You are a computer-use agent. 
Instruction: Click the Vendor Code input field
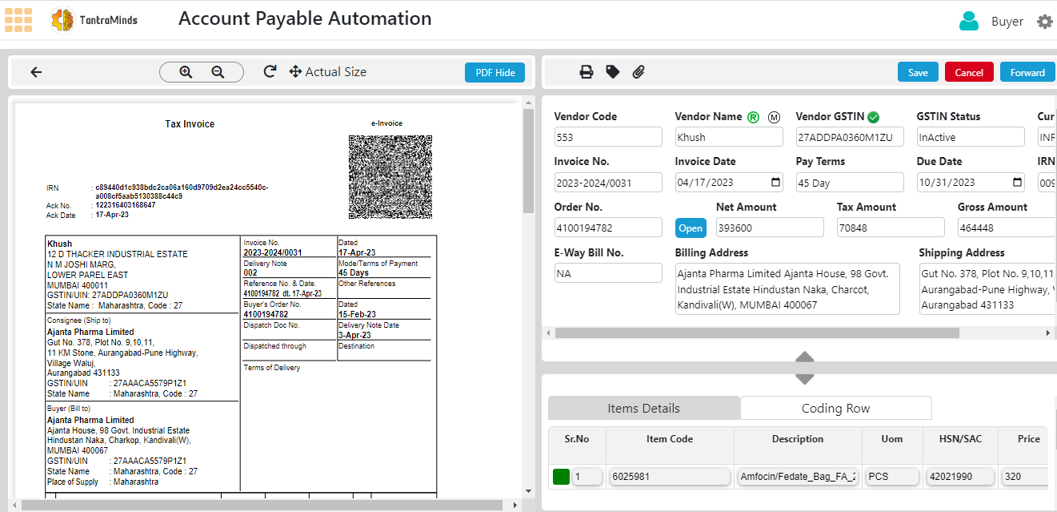tap(607, 138)
